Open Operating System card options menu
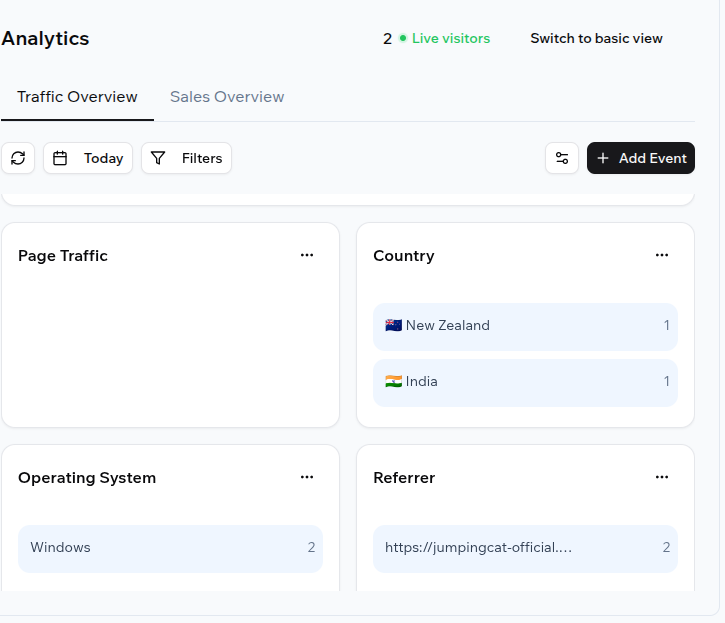This screenshot has height=623, width=725. (x=307, y=477)
